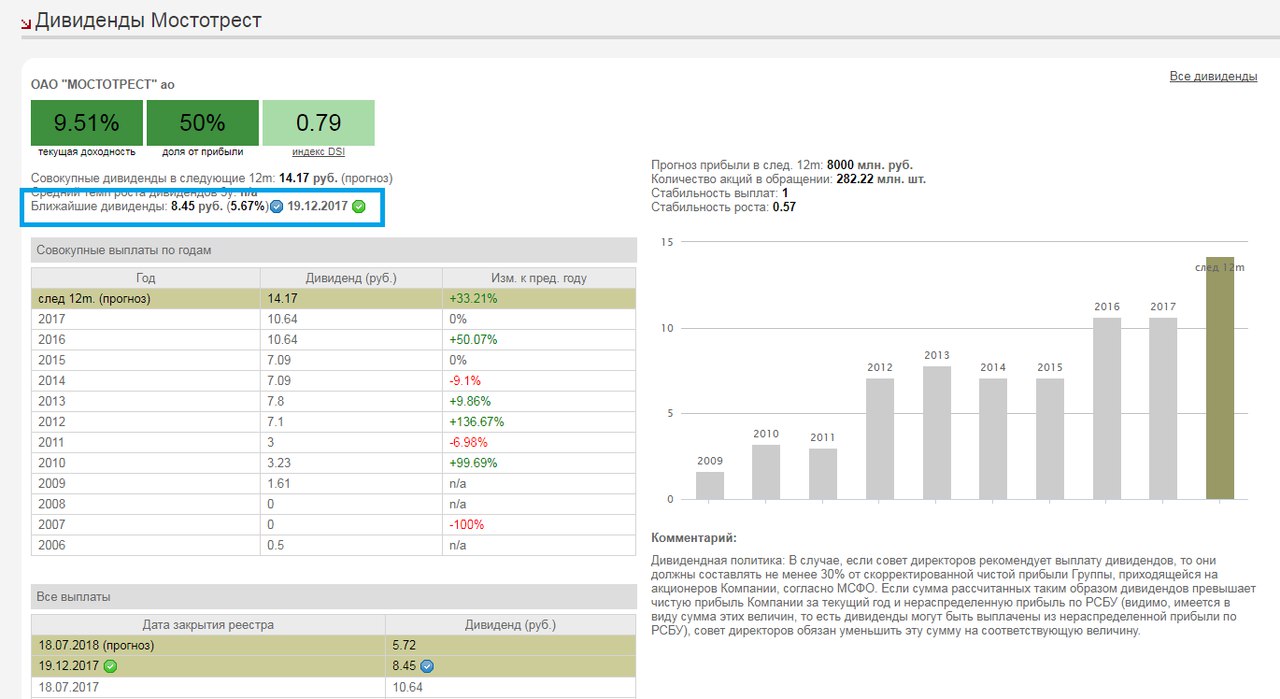Click the red arrow icon beside the page title
This screenshot has height=699, width=1280.
(x=26, y=22)
